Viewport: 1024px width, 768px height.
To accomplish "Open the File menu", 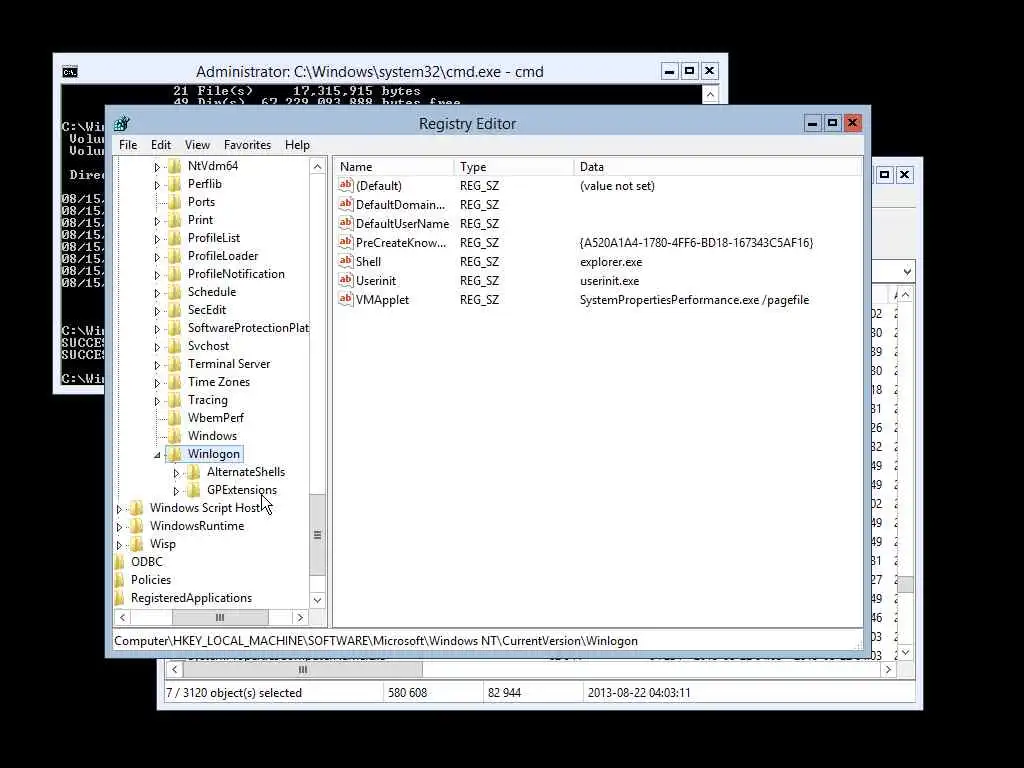I will tap(128, 145).
